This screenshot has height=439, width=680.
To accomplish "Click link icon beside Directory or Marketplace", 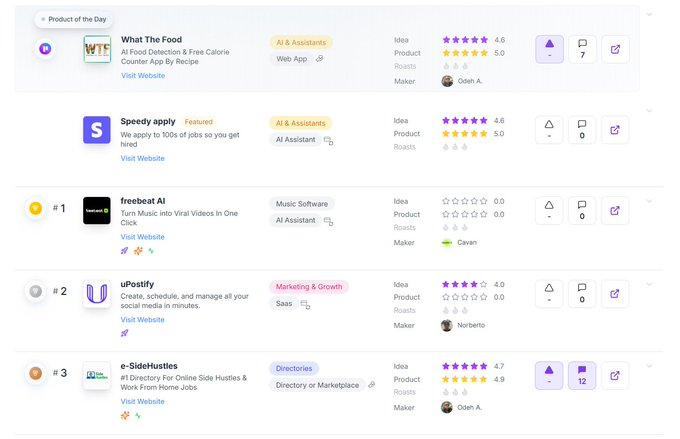I will point(372,385).
